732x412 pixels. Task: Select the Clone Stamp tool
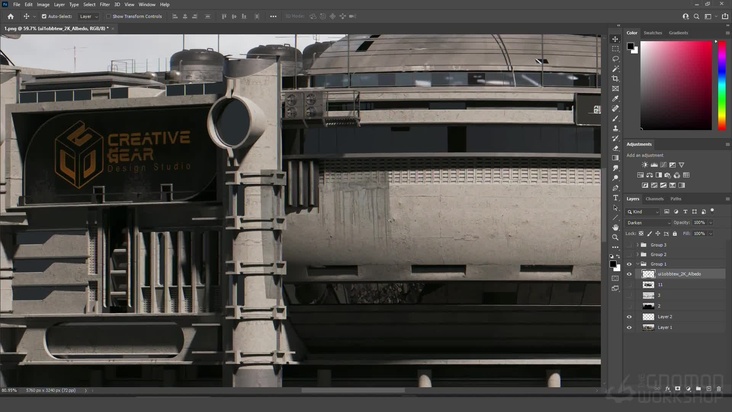615,128
